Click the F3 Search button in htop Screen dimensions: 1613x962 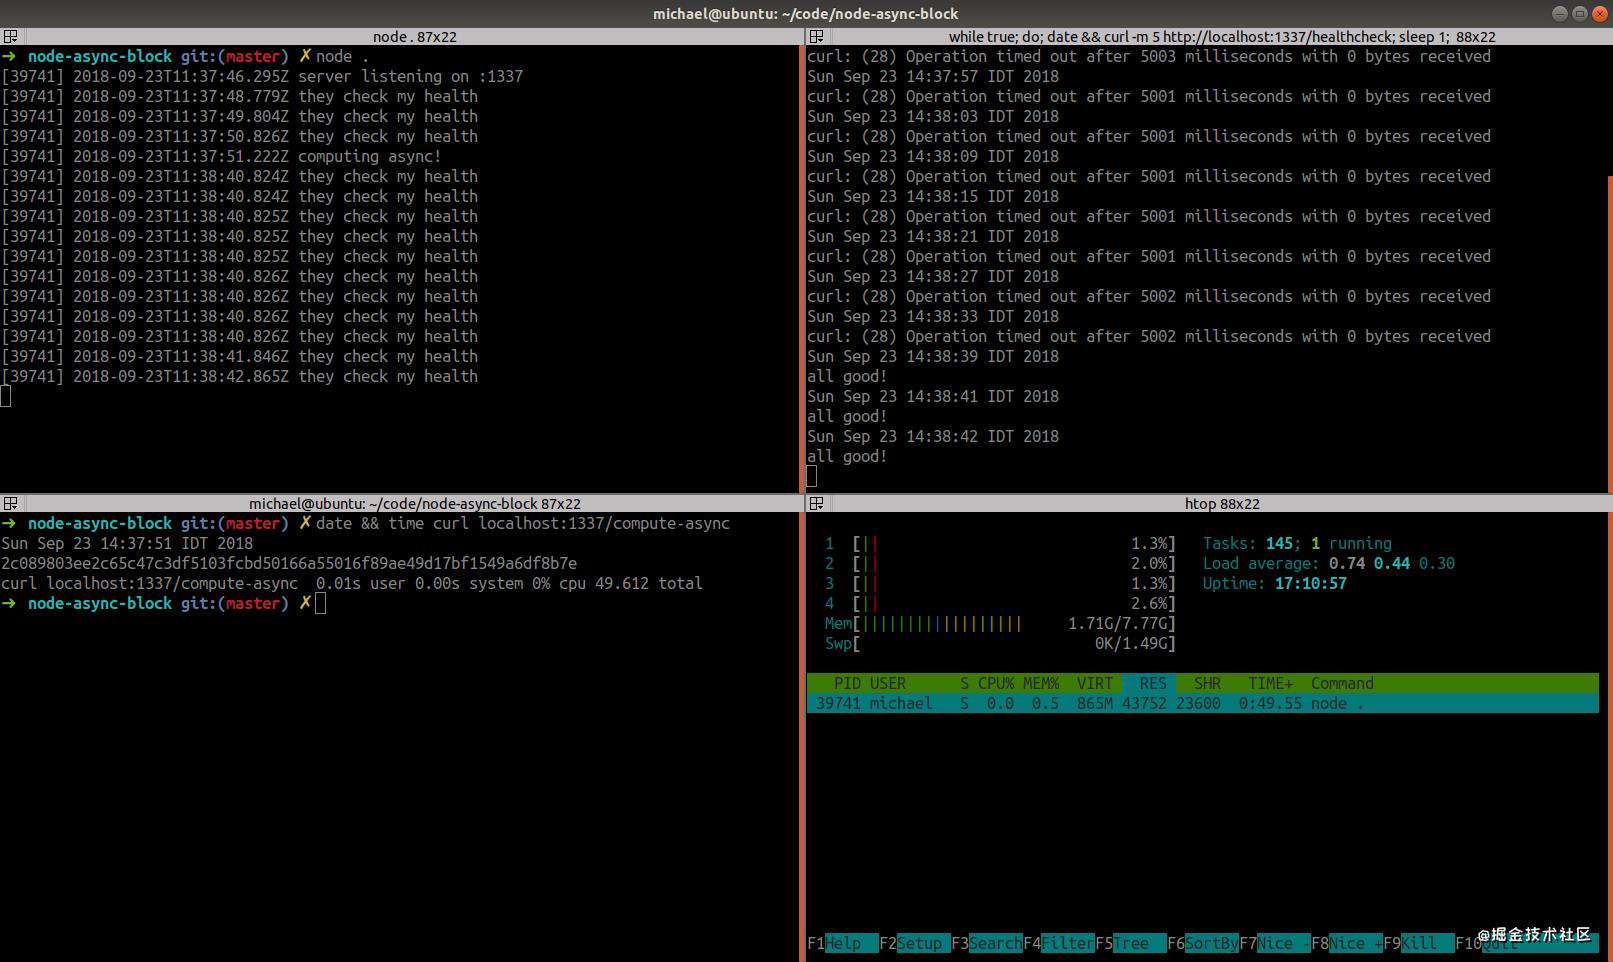pyautogui.click(x=987, y=943)
